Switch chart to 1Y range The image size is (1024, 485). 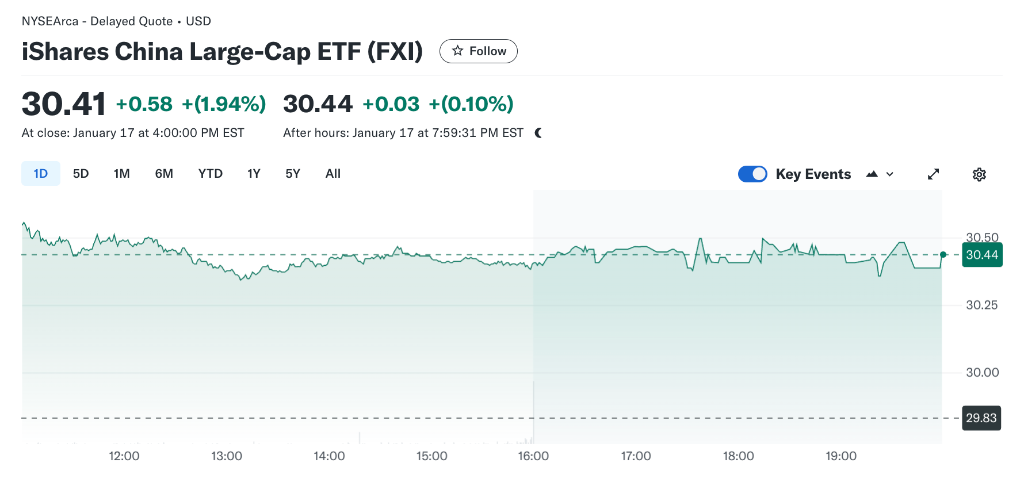[254, 174]
